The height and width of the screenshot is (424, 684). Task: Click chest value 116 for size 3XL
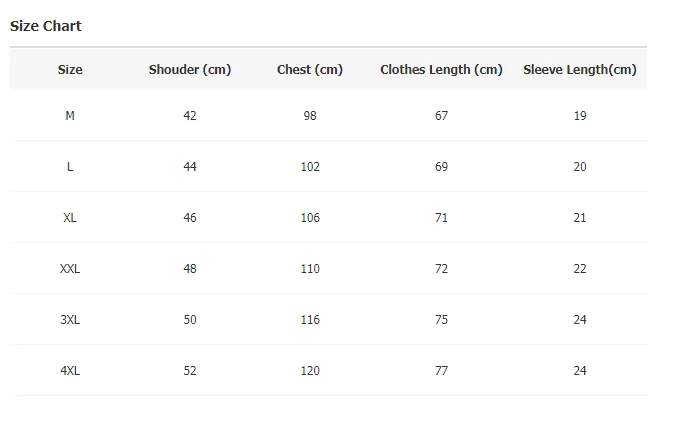310,320
